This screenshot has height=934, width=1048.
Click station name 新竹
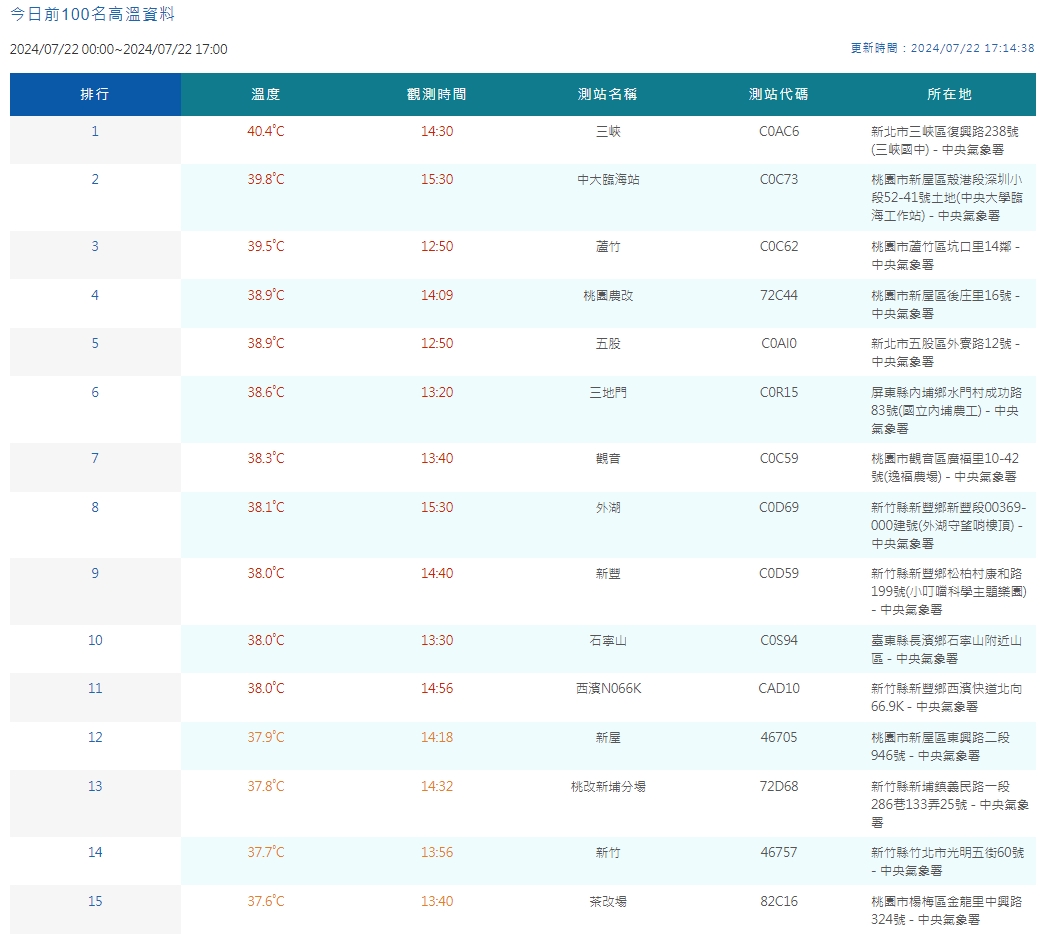pos(608,852)
